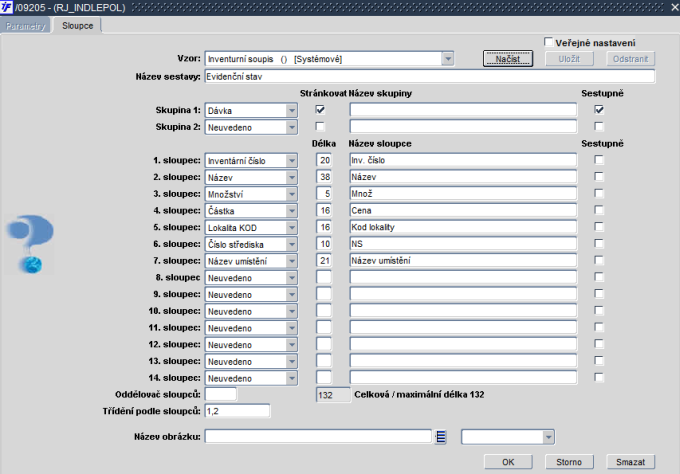Click the Délka field for 8. sloupec
Screen dimensions: 680x474
point(324,277)
